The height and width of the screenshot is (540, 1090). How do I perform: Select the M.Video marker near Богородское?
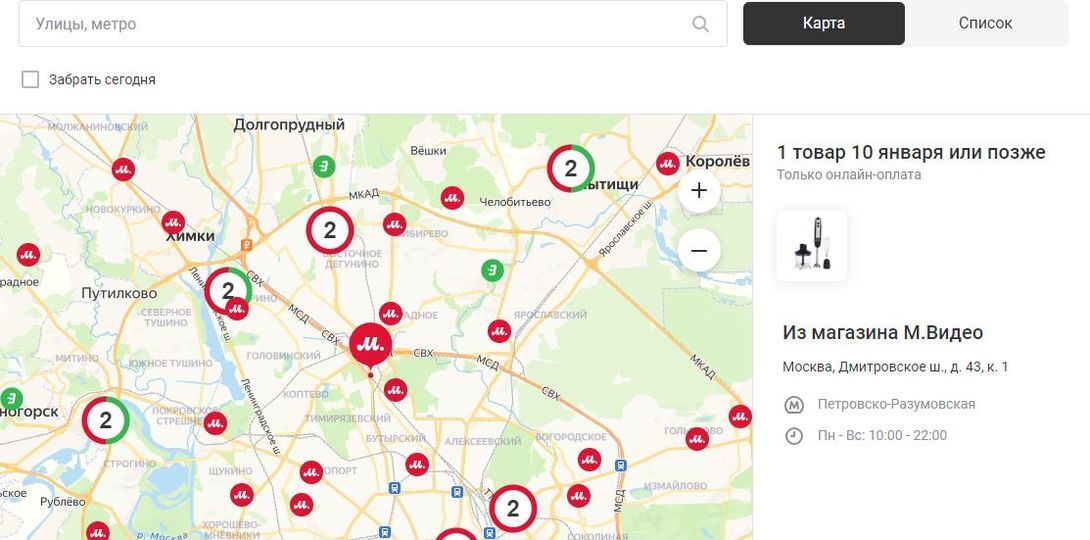(x=589, y=459)
